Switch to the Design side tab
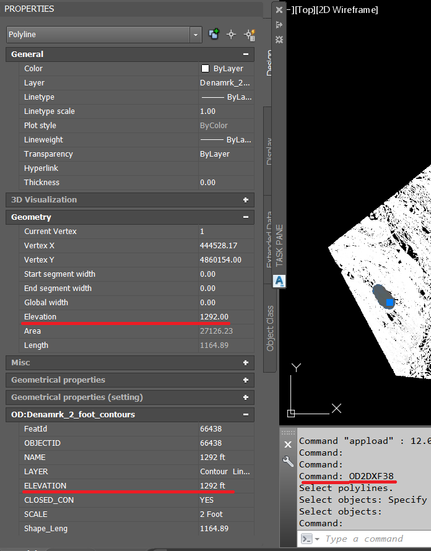Screen dimensions: 431x551 268,63
